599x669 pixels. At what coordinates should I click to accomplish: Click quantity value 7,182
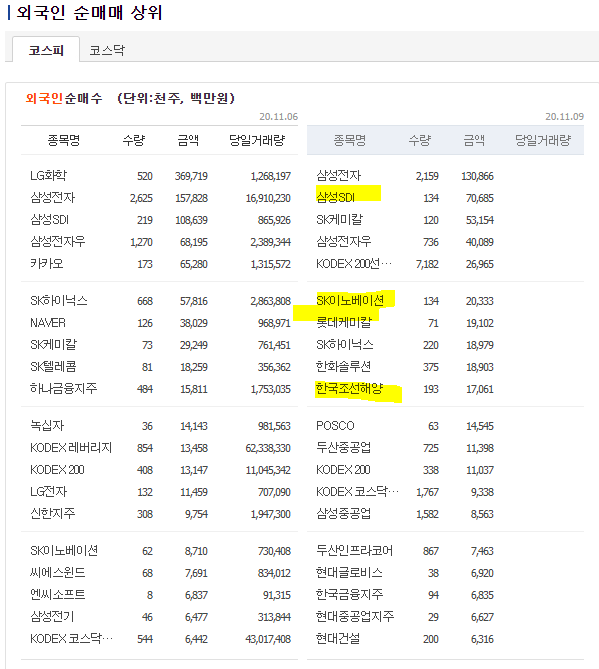(x=427, y=264)
